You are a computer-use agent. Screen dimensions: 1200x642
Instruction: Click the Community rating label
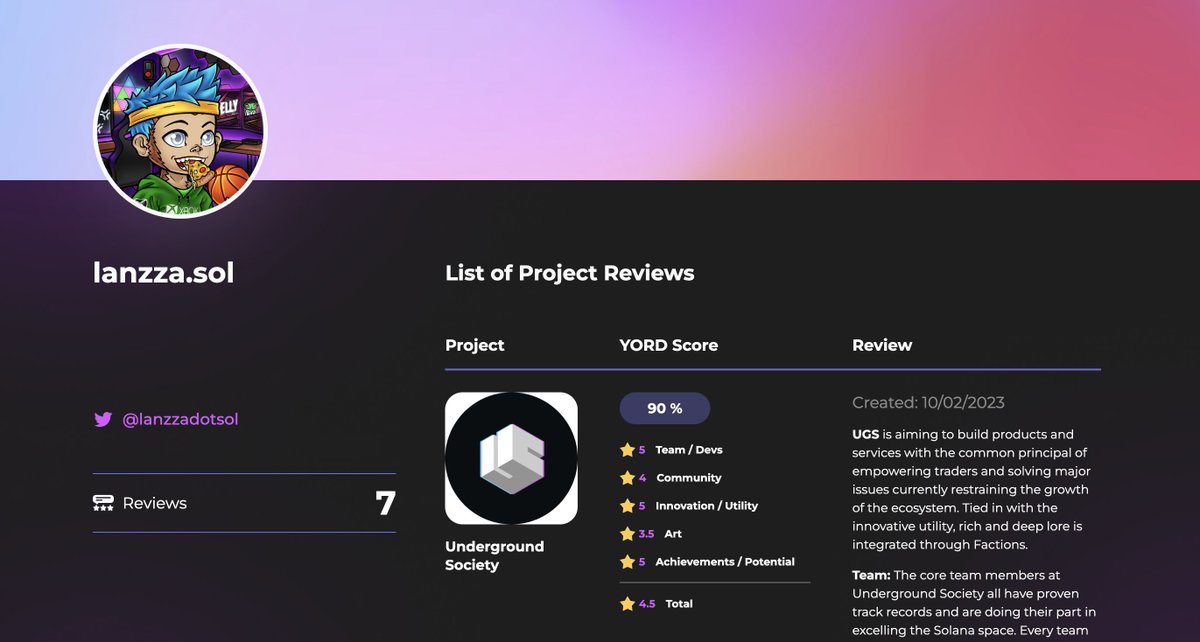[x=689, y=478]
